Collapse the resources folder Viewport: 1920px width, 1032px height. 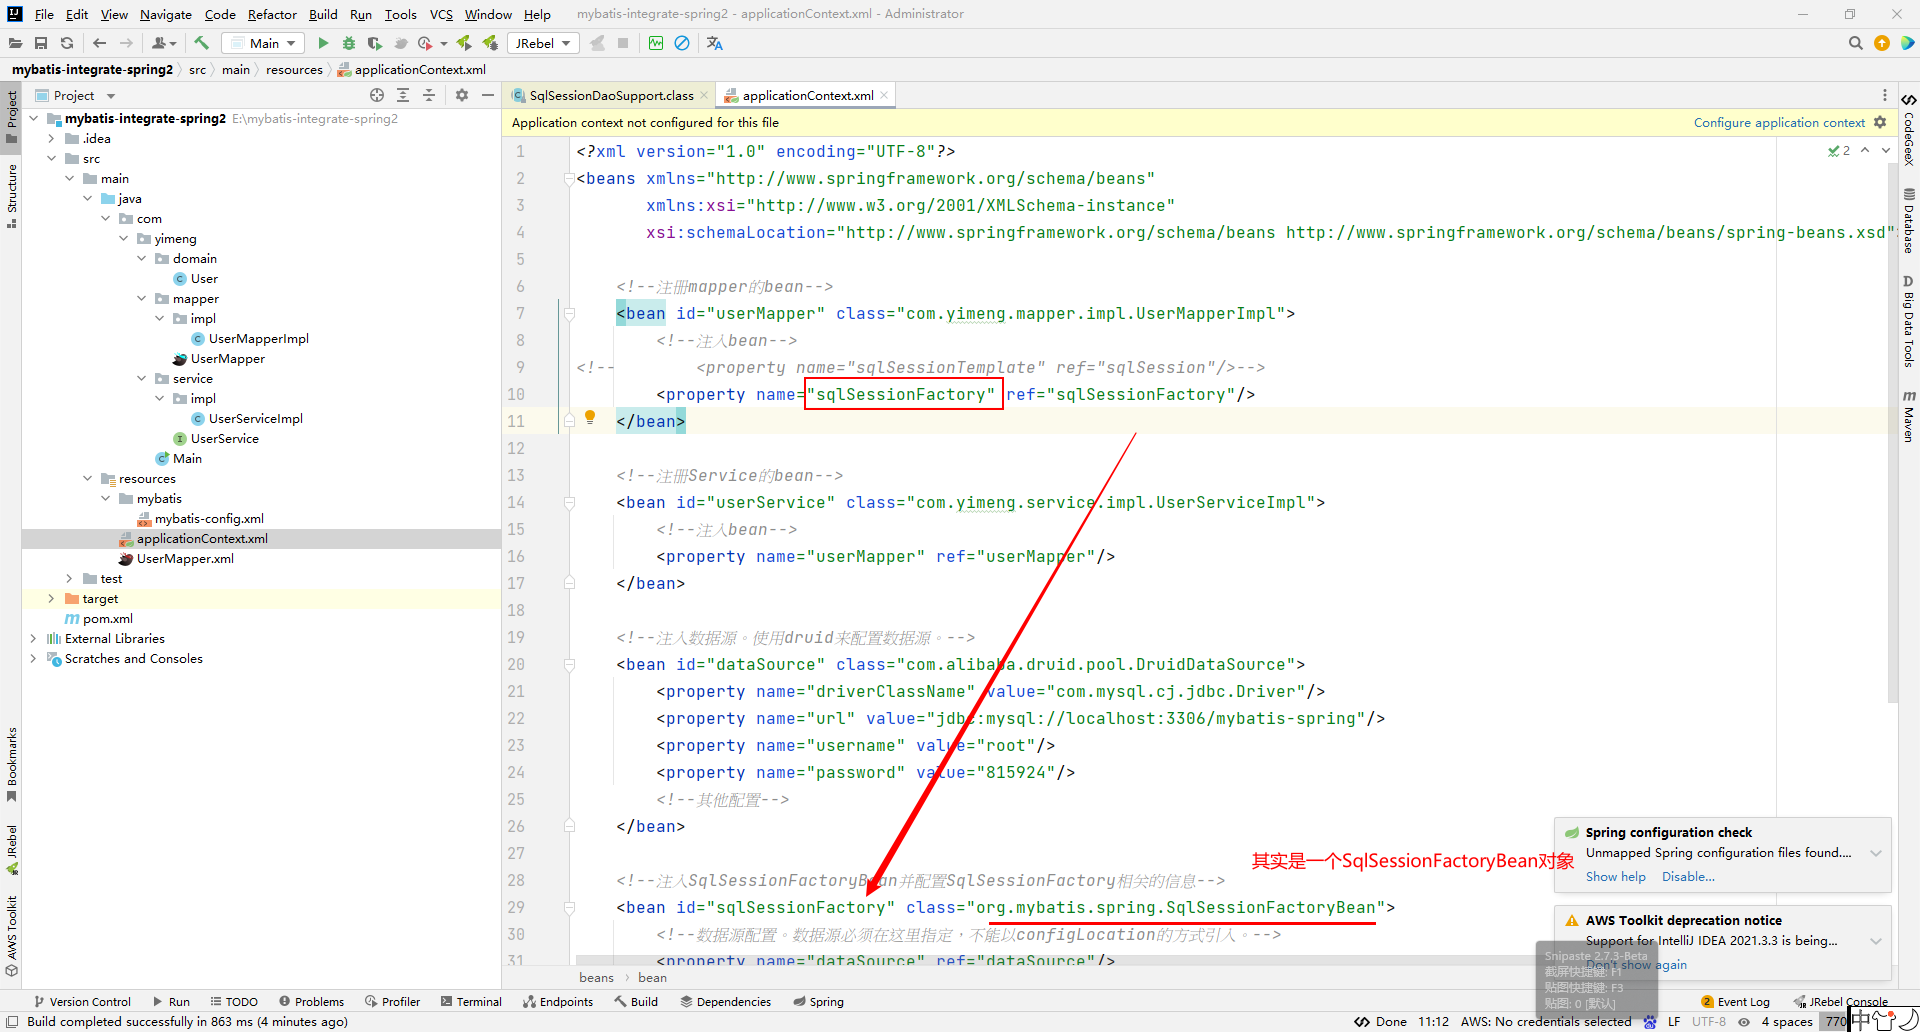(87, 478)
